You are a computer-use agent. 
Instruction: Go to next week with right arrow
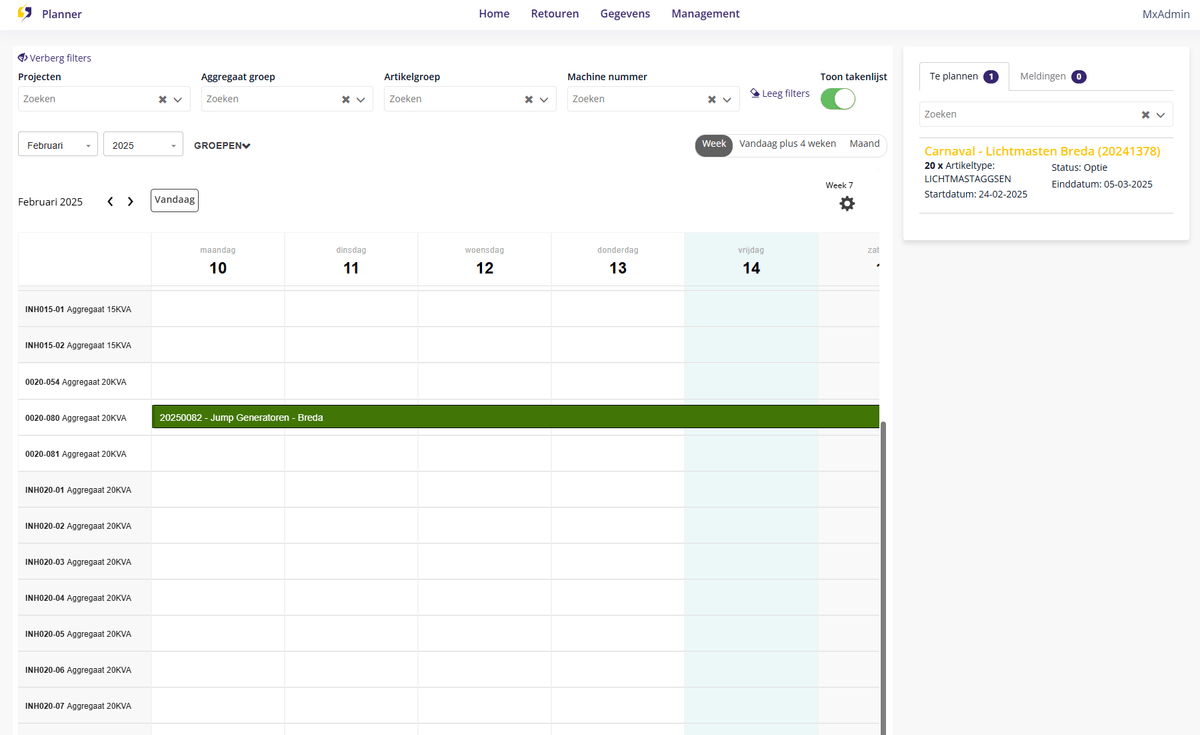[x=130, y=201]
